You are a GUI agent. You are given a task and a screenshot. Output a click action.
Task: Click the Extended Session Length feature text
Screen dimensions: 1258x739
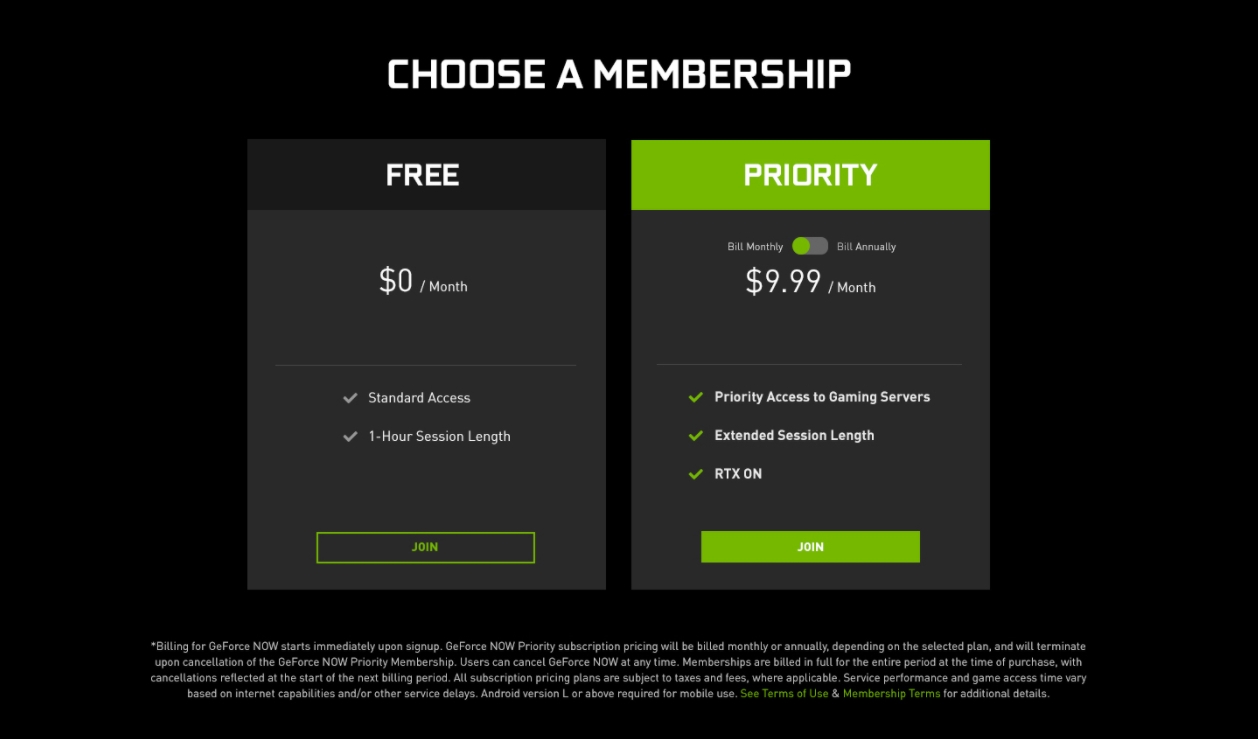tap(794, 436)
